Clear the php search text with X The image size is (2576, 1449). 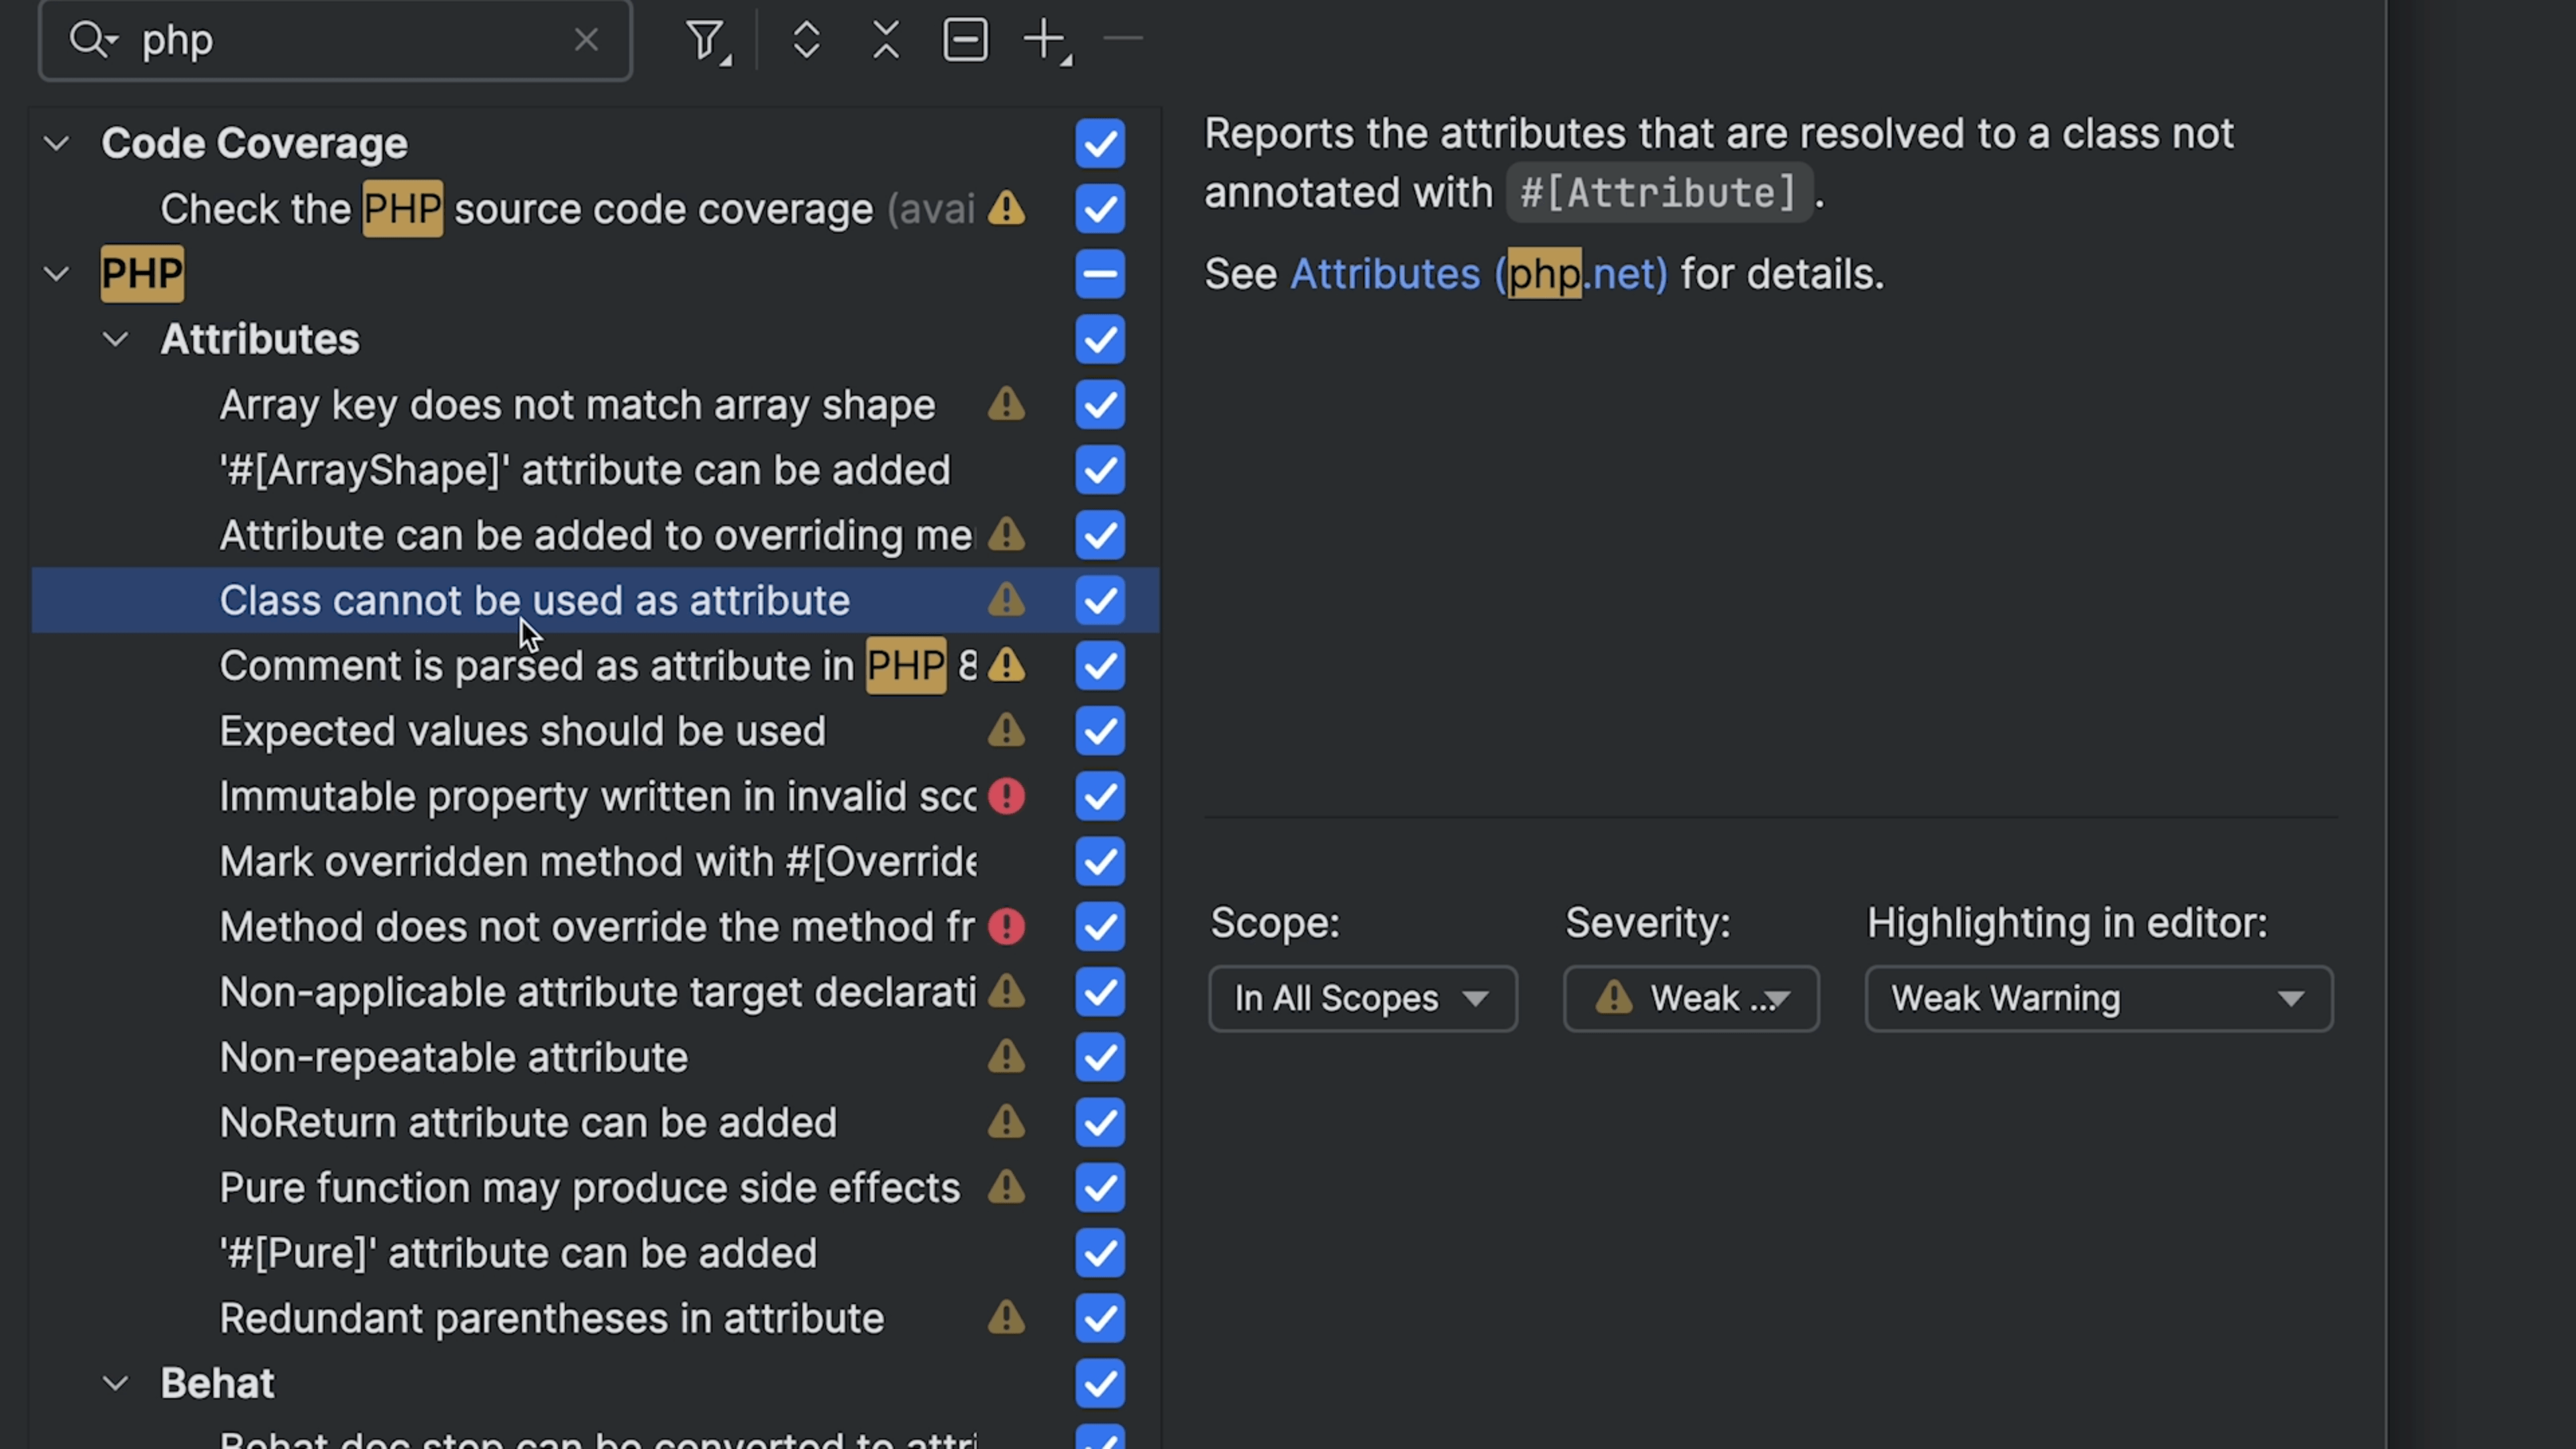point(586,40)
